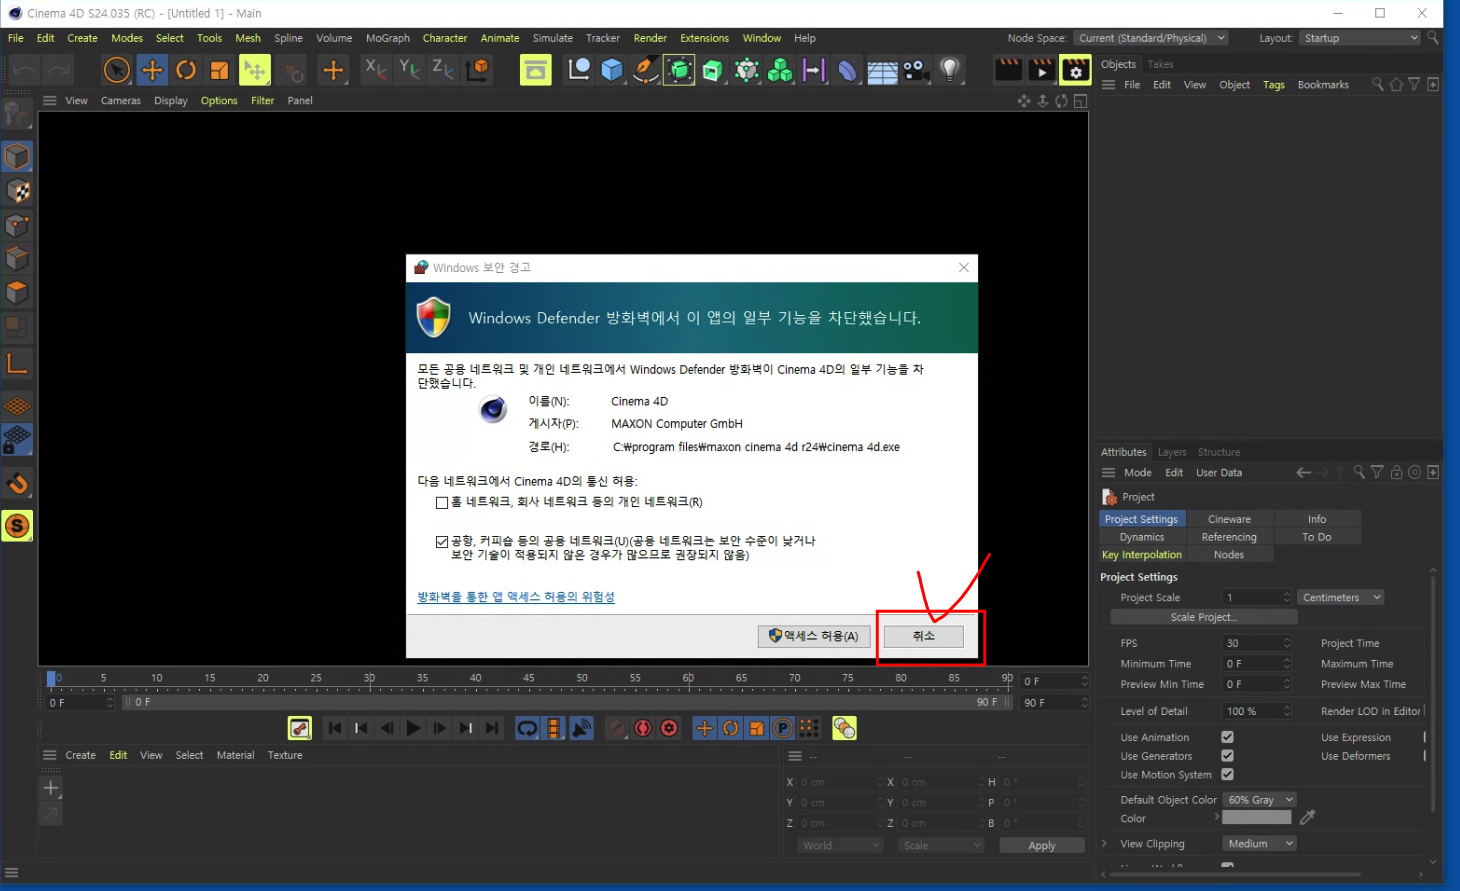Open Node Space dropdown
Image resolution: width=1460 pixels, height=891 pixels.
(1151, 38)
